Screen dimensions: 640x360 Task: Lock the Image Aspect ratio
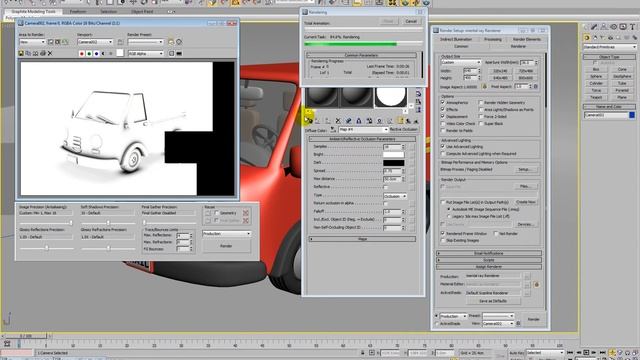pyautogui.click(x=484, y=87)
